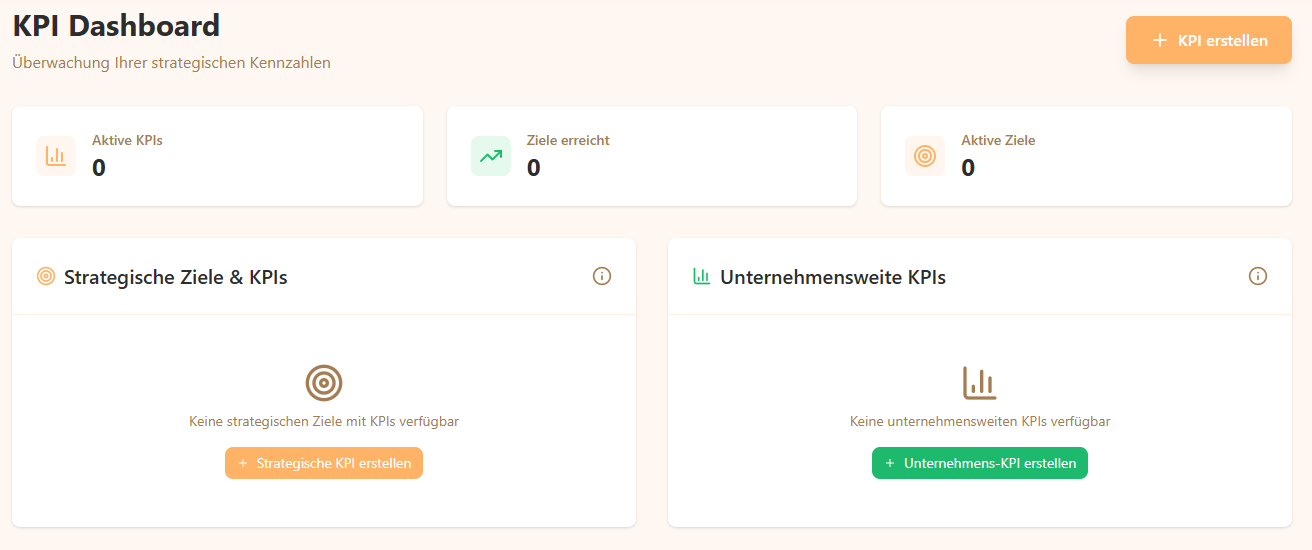
Task: Click the large brown bar chart empty-state icon
Action: click(x=980, y=383)
